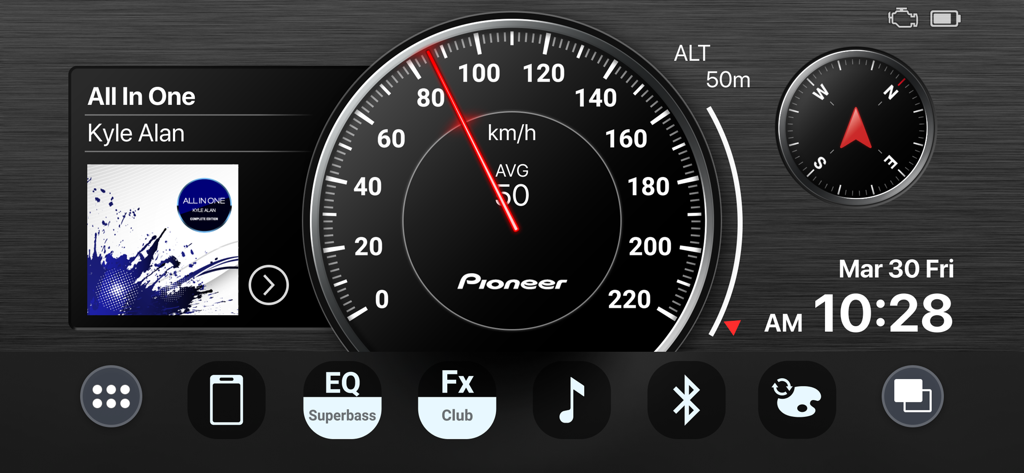
Task: Open the music note source icon
Action: [572, 400]
